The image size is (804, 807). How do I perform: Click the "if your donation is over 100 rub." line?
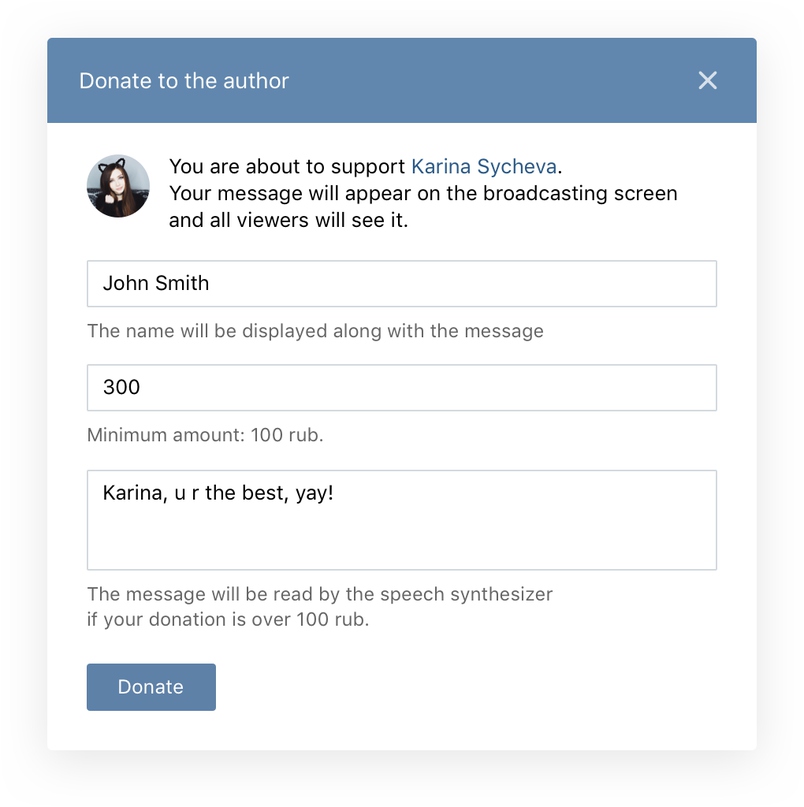click(x=228, y=619)
